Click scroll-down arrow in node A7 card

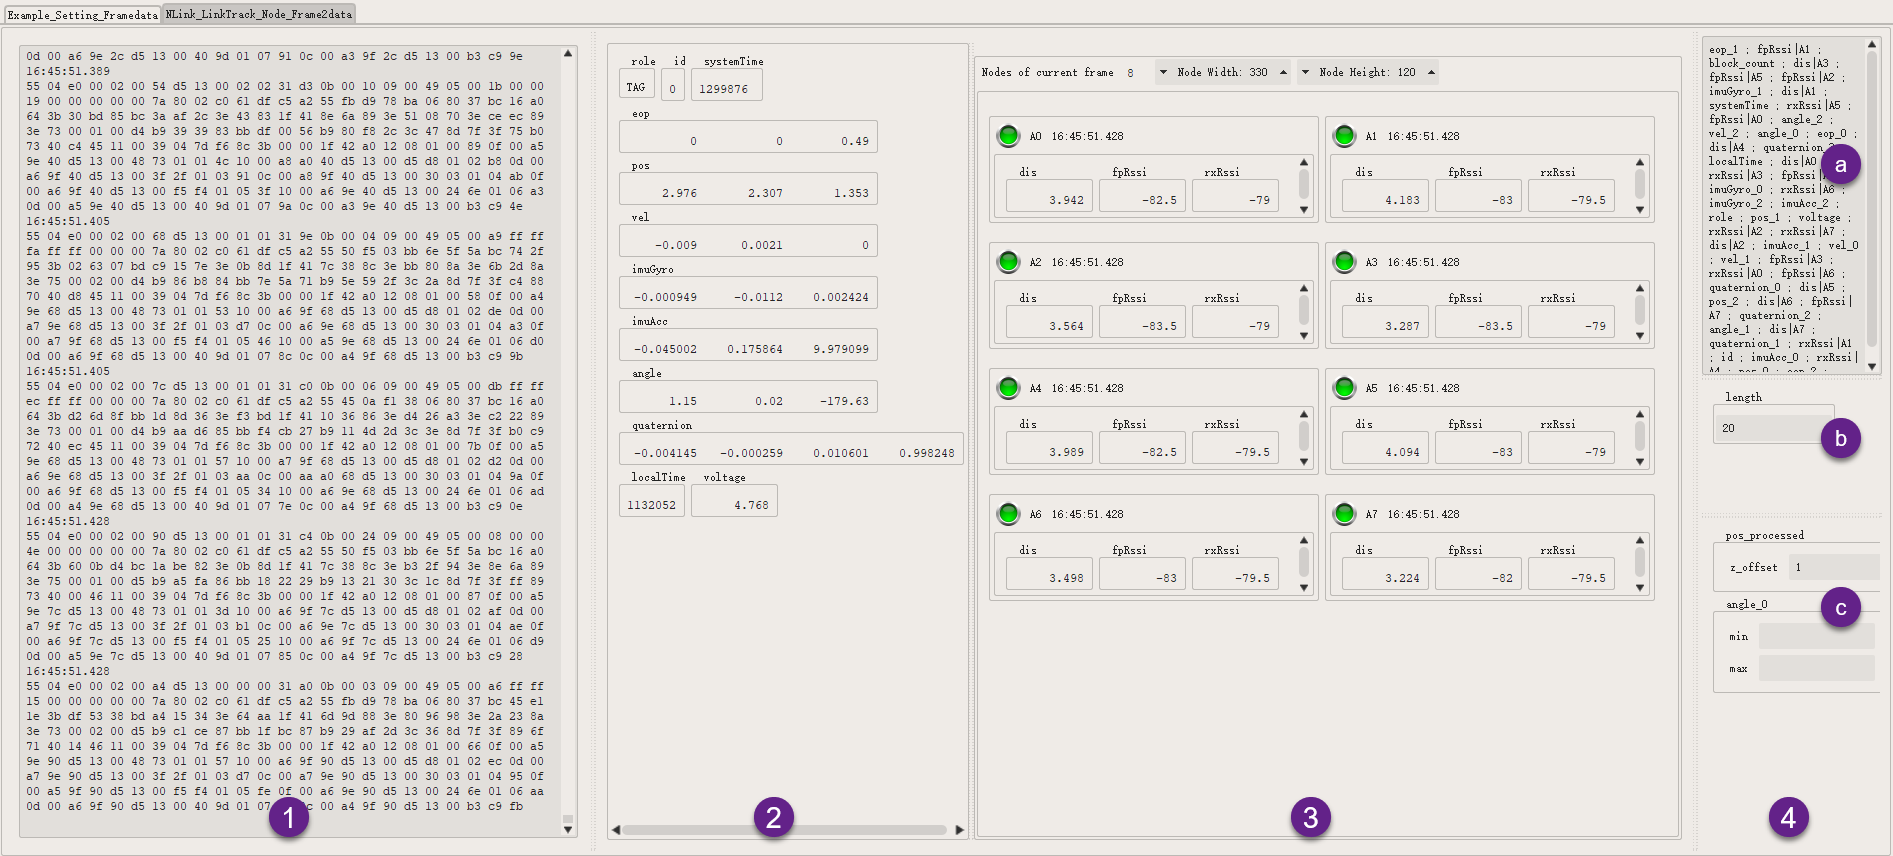[1640, 587]
